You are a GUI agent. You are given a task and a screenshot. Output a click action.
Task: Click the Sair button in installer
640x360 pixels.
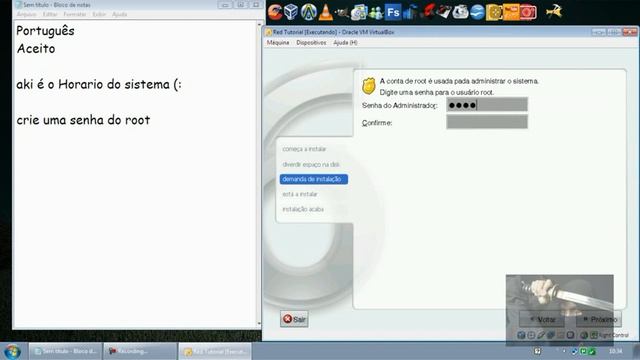(294, 319)
